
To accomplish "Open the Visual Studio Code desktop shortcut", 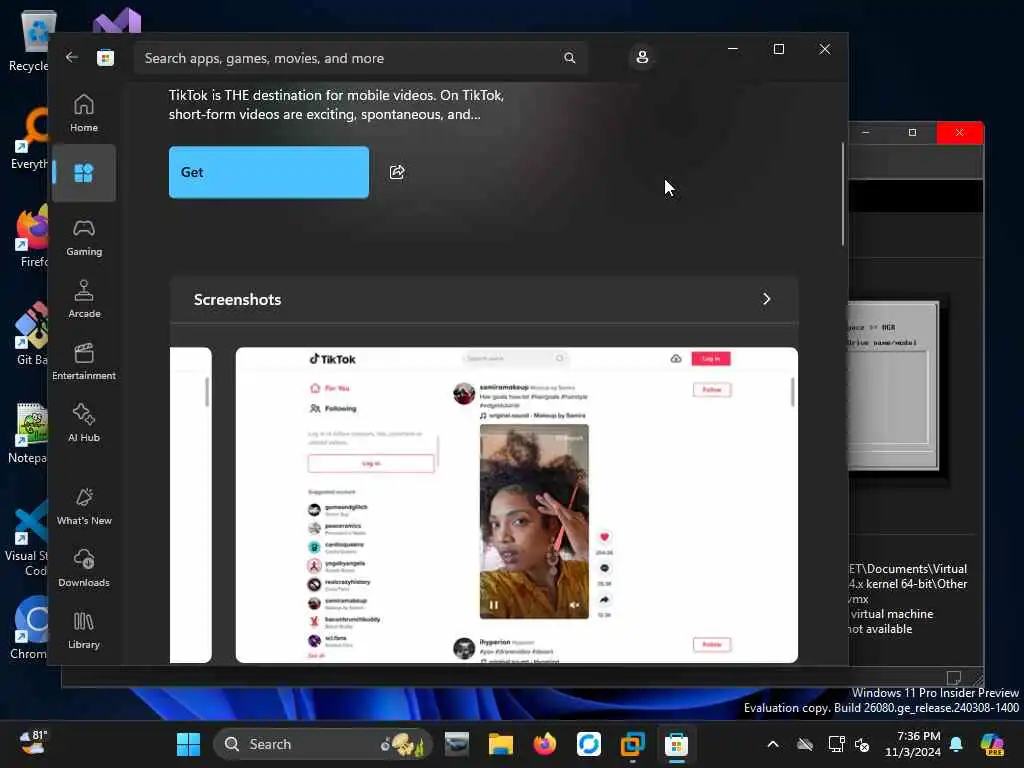I will tap(27, 537).
